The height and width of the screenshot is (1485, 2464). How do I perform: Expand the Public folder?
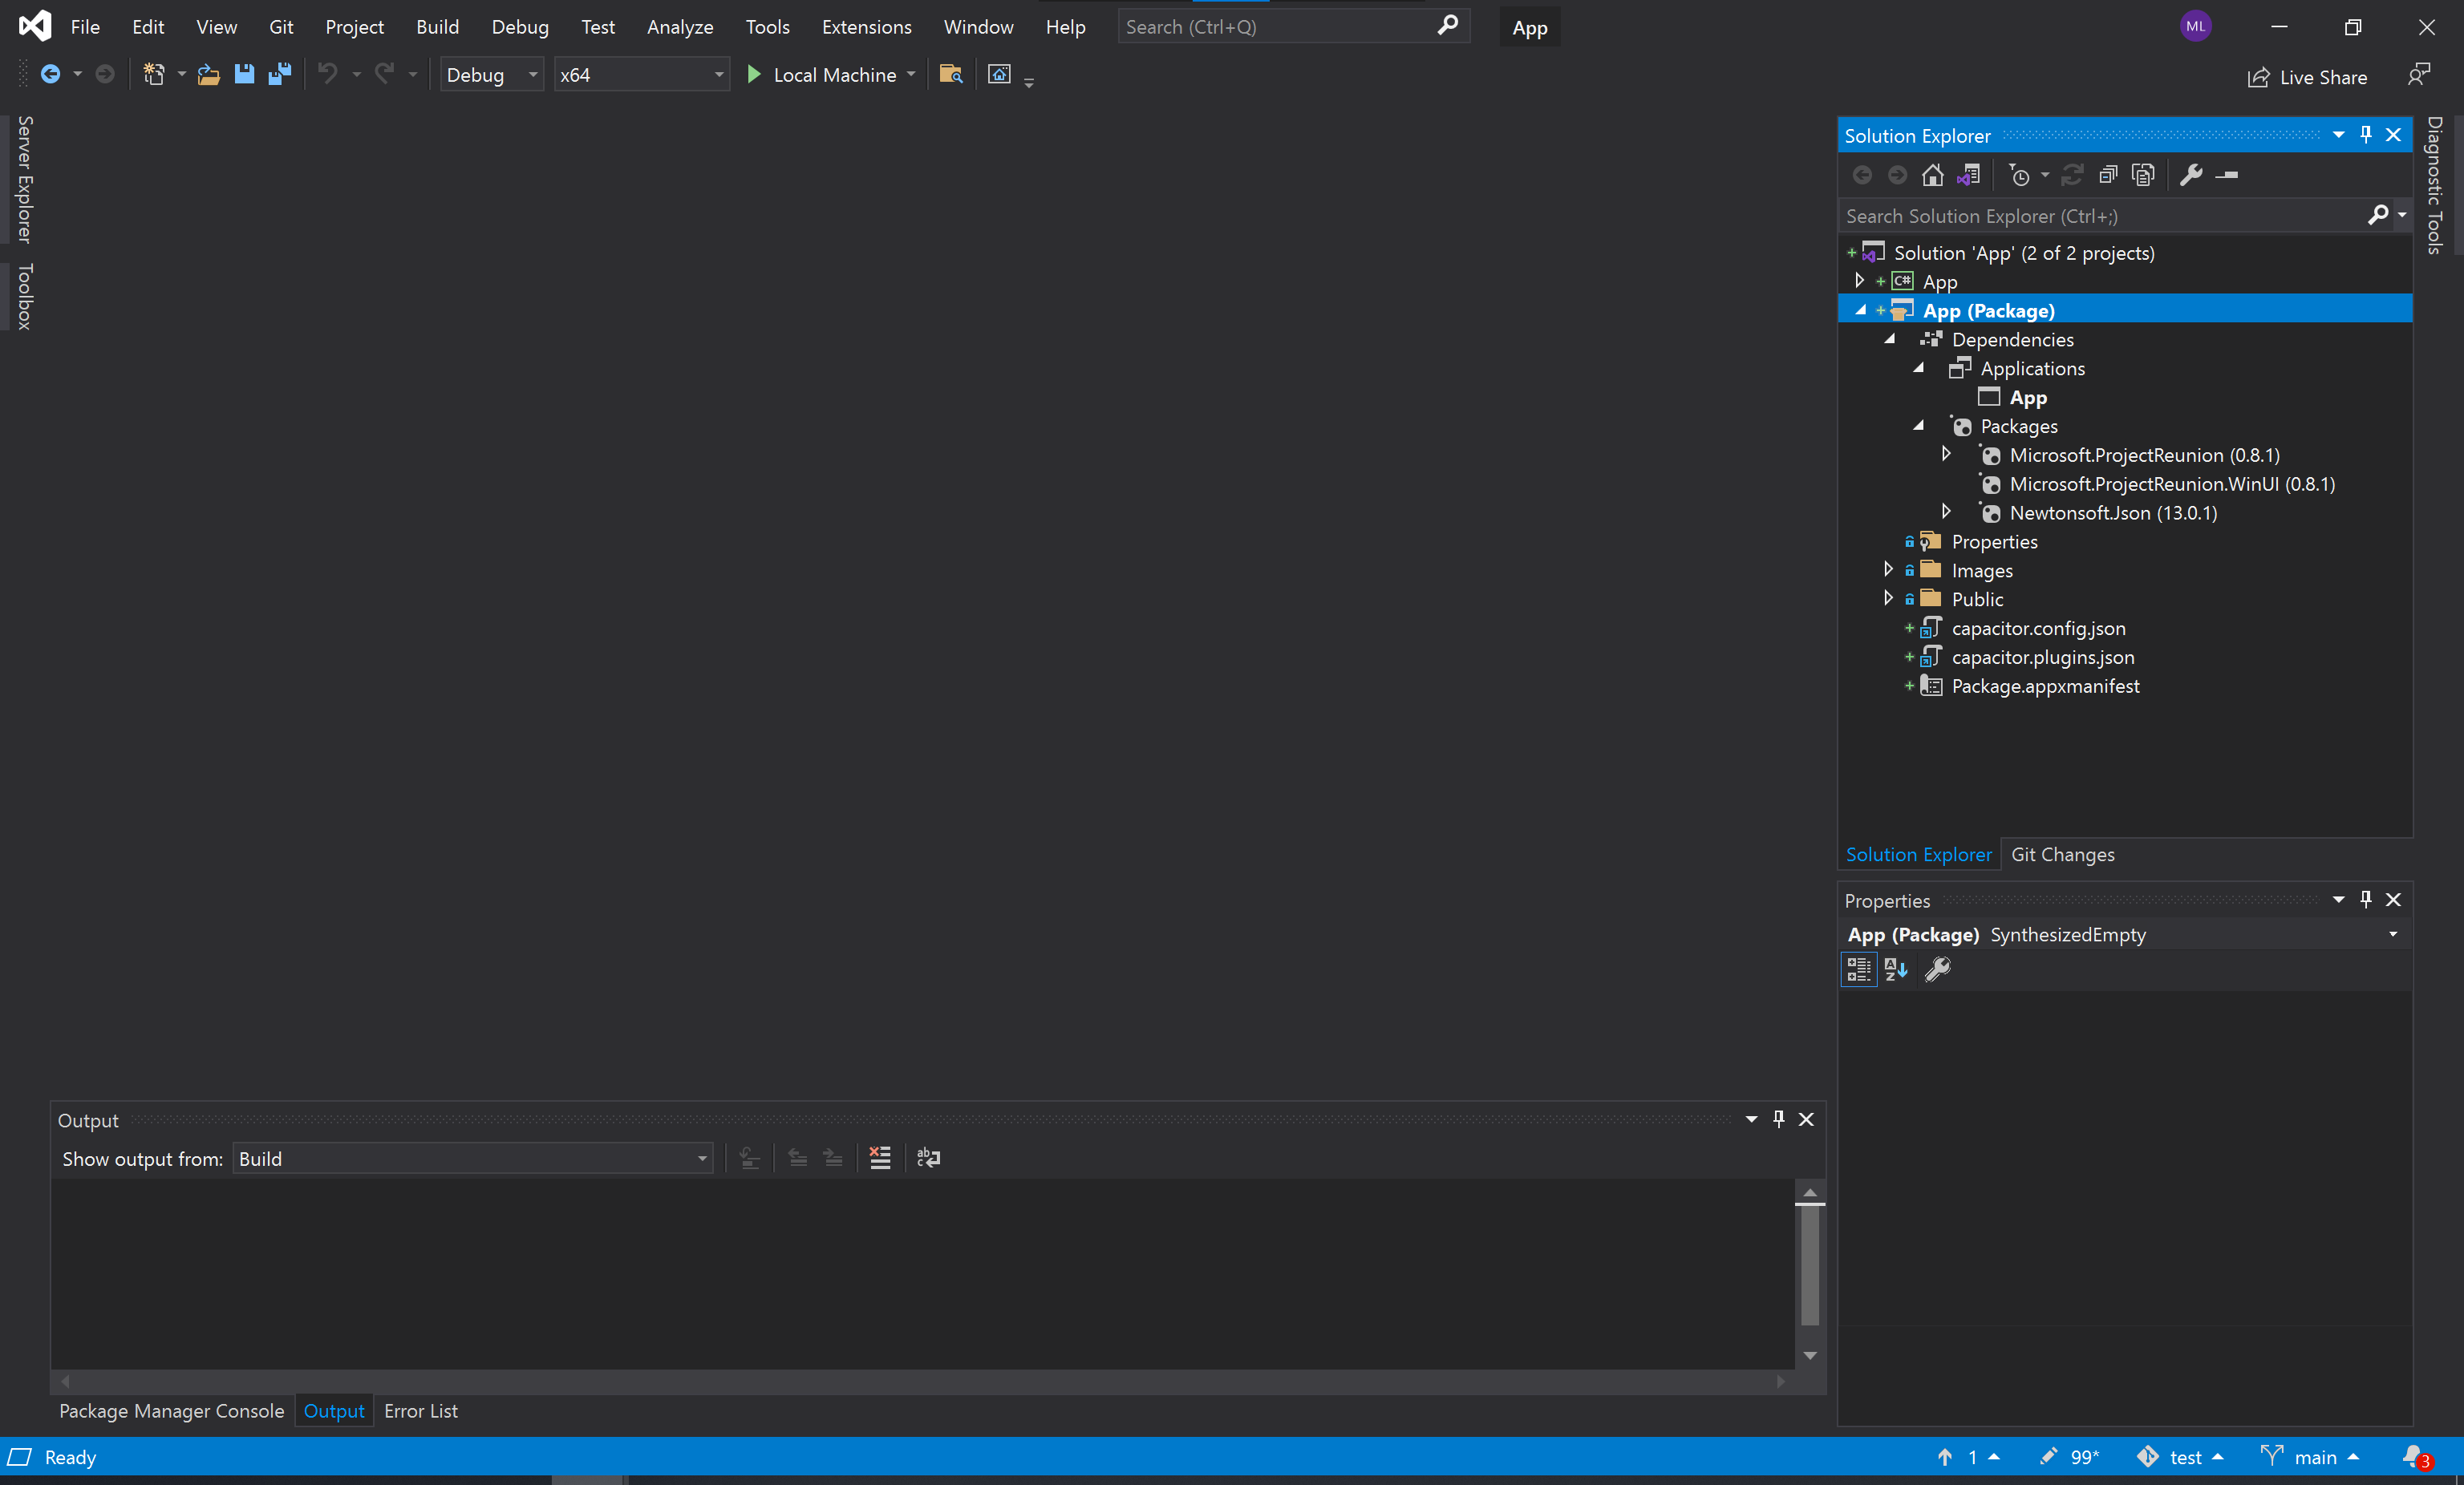pos(1888,599)
